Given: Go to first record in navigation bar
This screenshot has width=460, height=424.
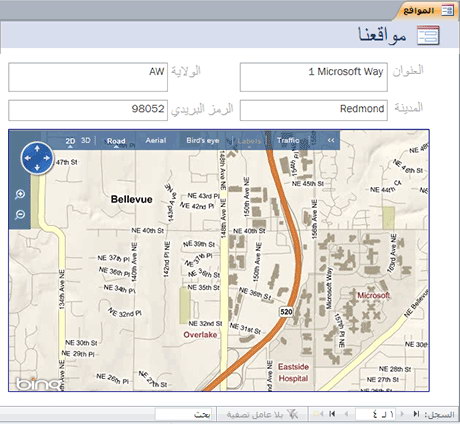Looking at the screenshot, I should pos(416,414).
